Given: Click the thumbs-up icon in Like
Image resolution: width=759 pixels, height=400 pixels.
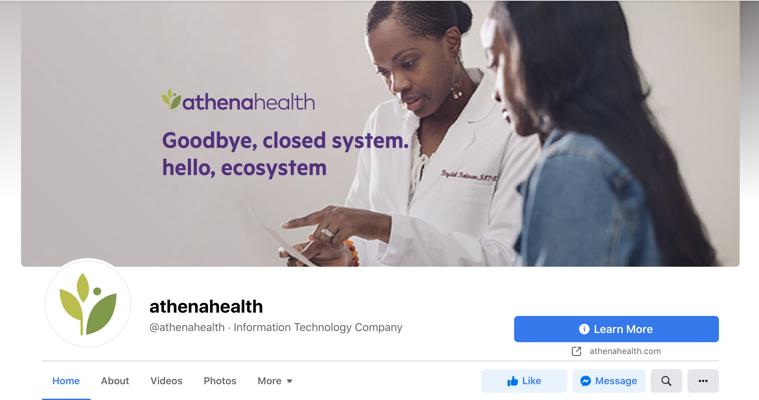Looking at the screenshot, I should click(x=512, y=382).
